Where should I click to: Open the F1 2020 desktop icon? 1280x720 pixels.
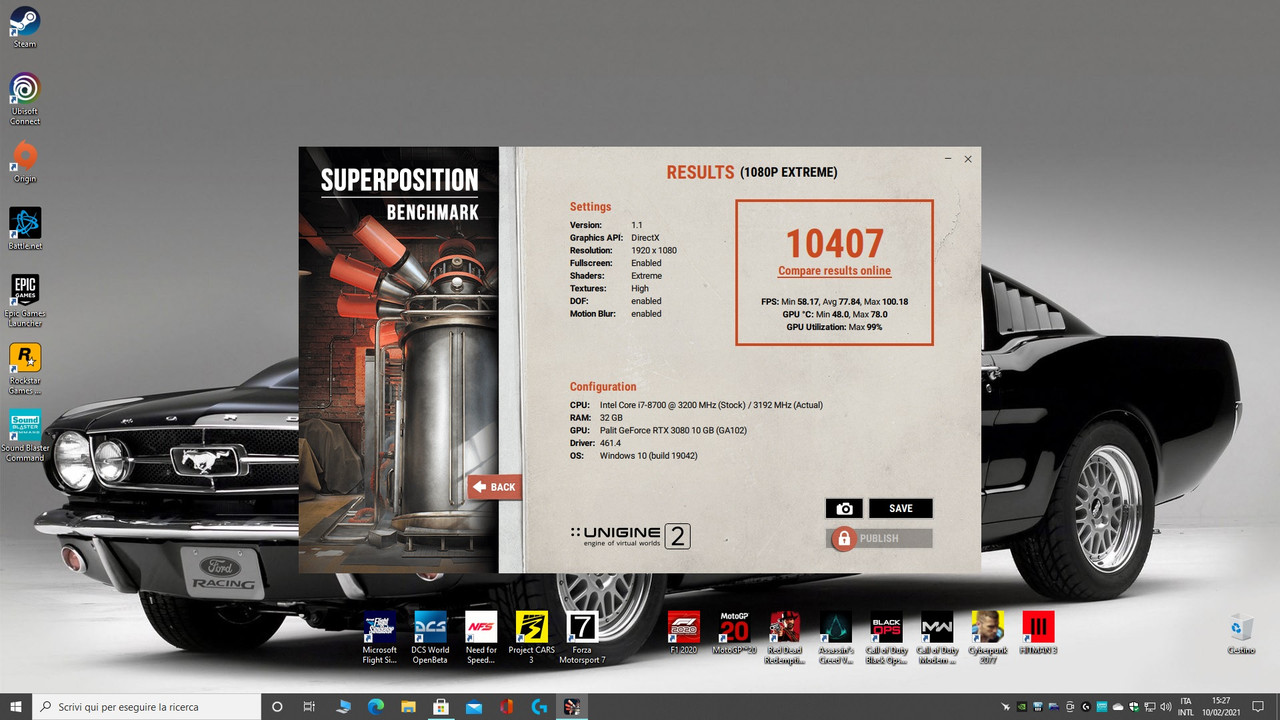click(x=684, y=633)
